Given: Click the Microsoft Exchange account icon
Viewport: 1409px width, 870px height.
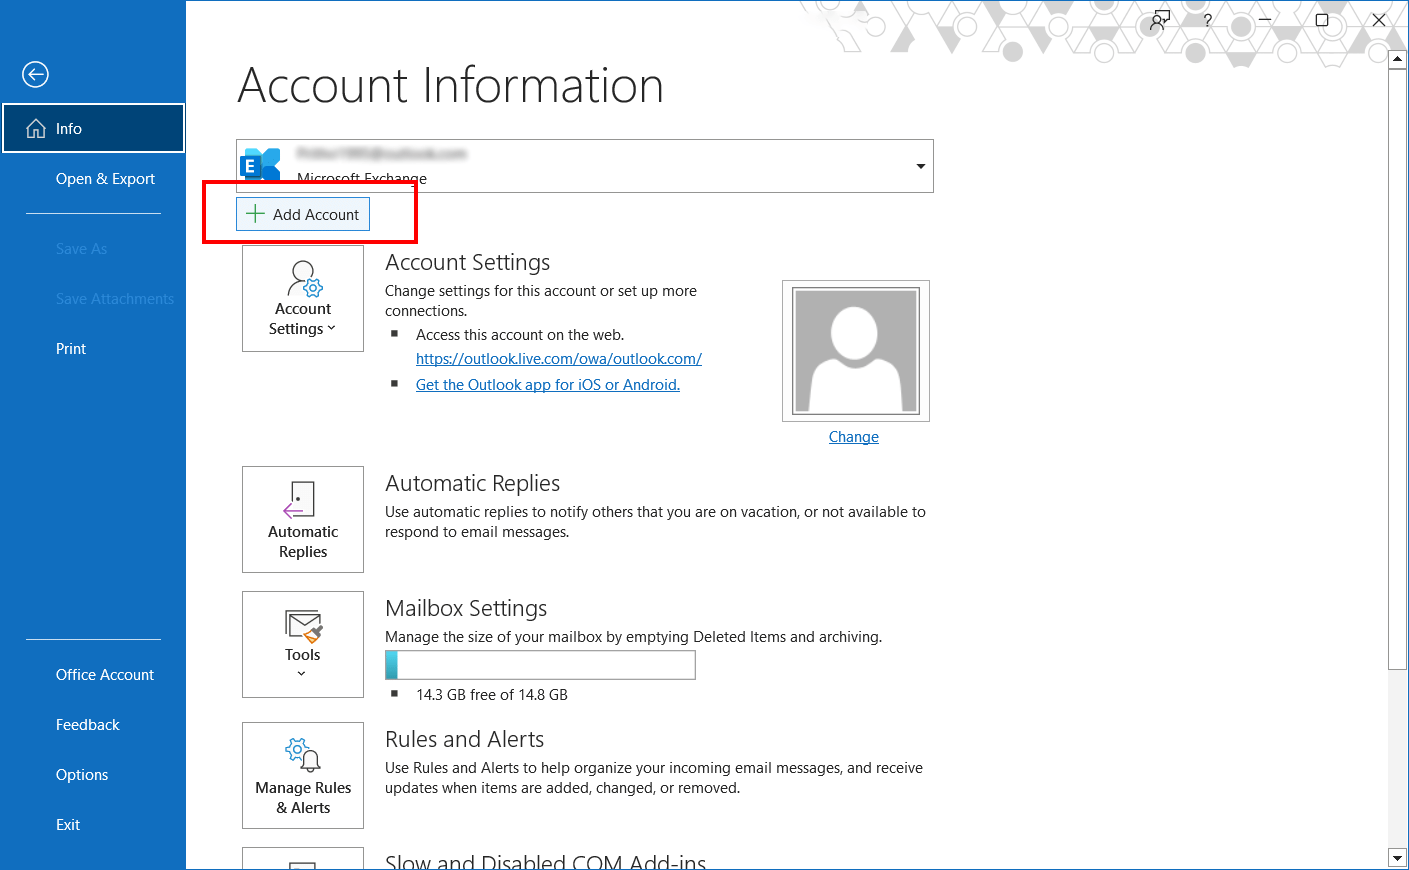Looking at the screenshot, I should (260, 165).
